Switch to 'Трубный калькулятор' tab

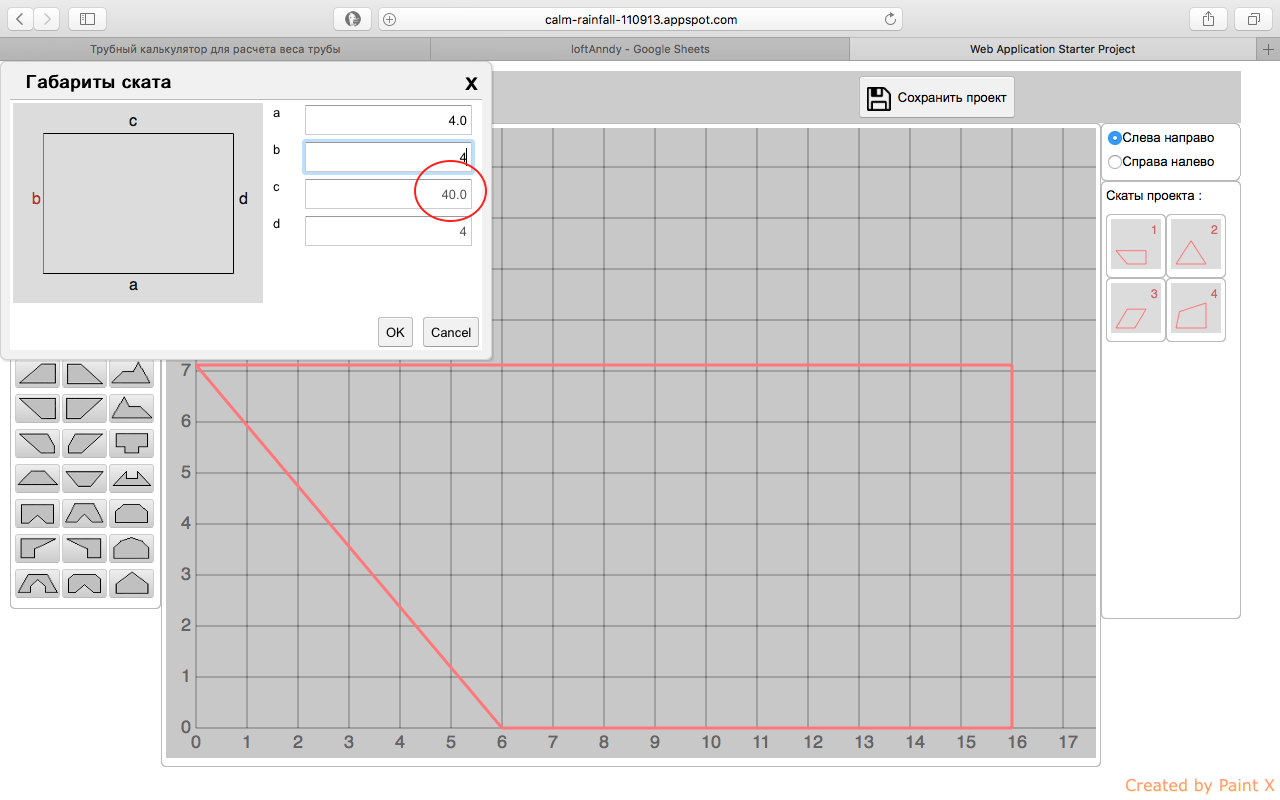pyautogui.click(x=215, y=48)
